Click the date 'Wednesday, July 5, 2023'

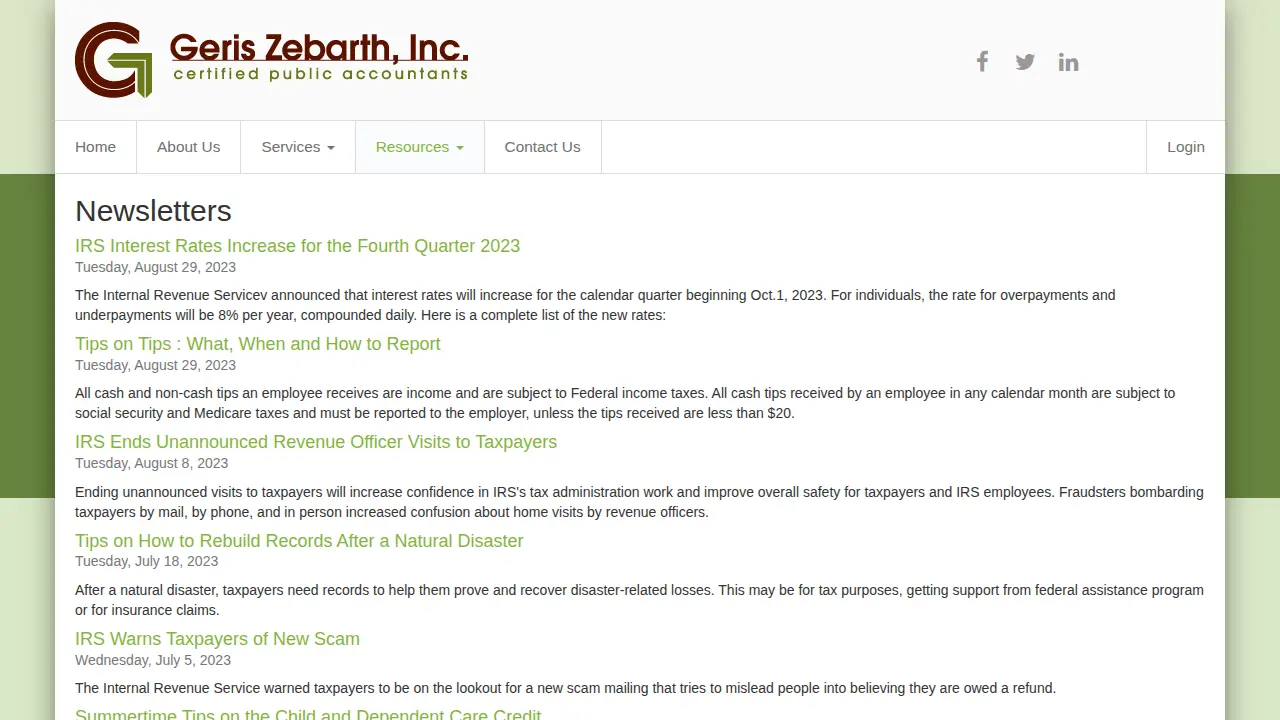[x=153, y=660]
